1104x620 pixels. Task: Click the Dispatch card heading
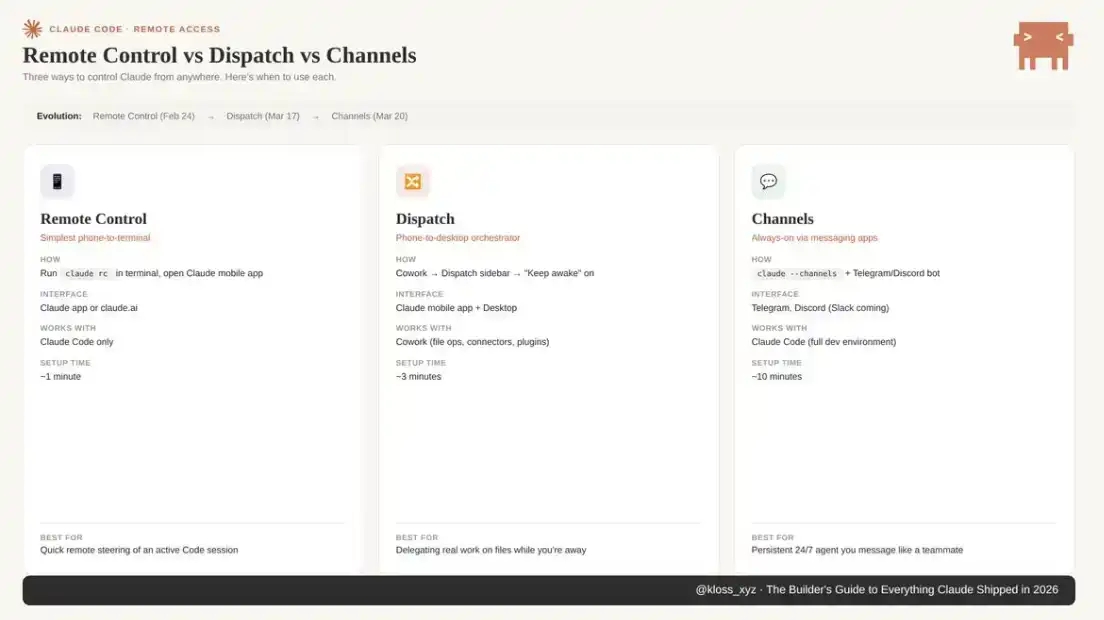[425, 219]
